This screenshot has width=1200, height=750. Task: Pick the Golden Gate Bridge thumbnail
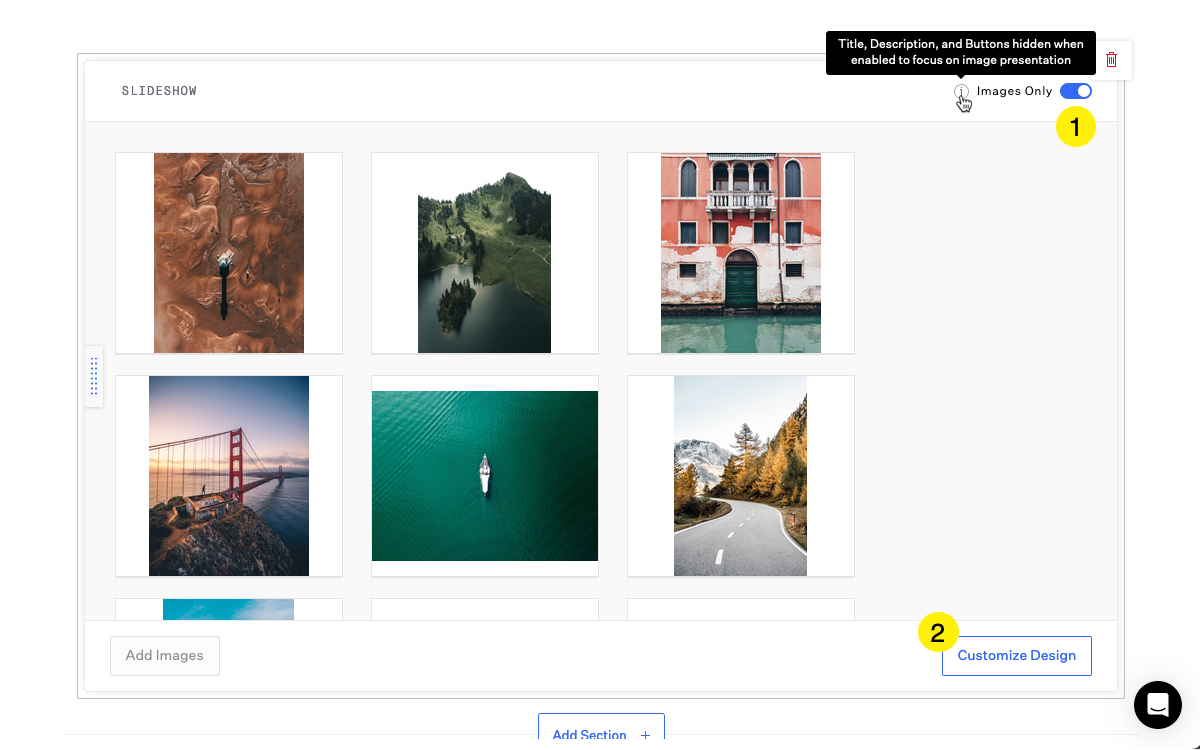click(x=229, y=476)
